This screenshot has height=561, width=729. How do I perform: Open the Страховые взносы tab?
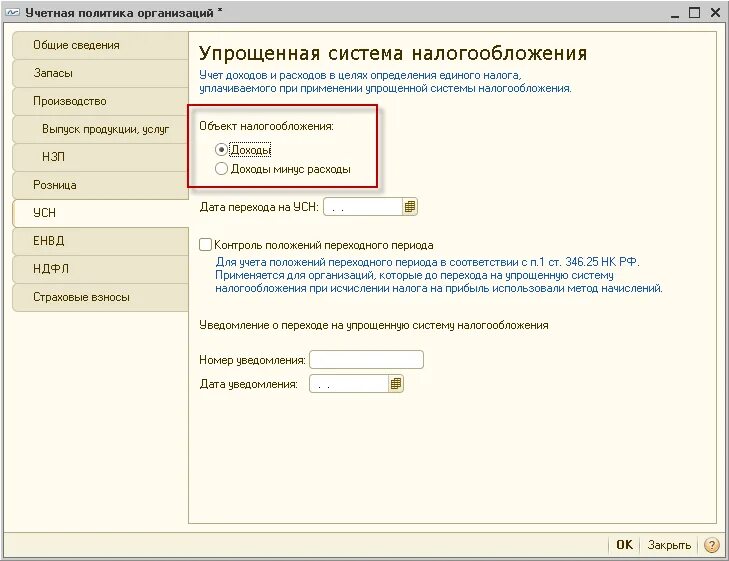point(100,297)
